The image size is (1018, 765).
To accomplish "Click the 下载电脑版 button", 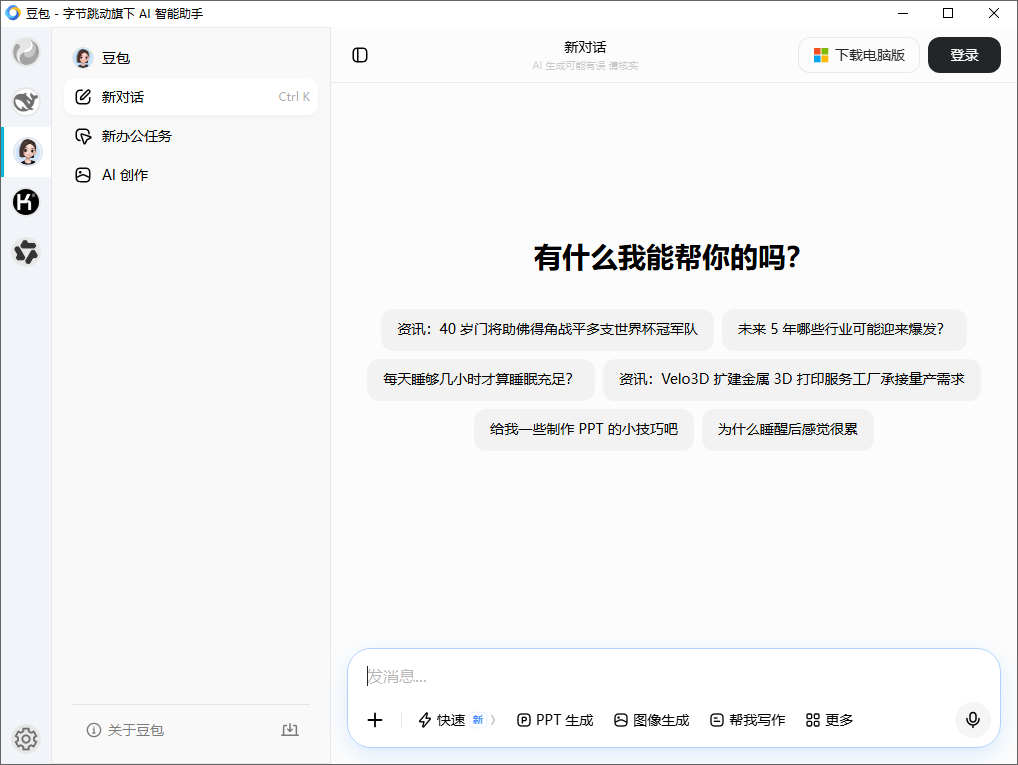I will [x=859, y=55].
